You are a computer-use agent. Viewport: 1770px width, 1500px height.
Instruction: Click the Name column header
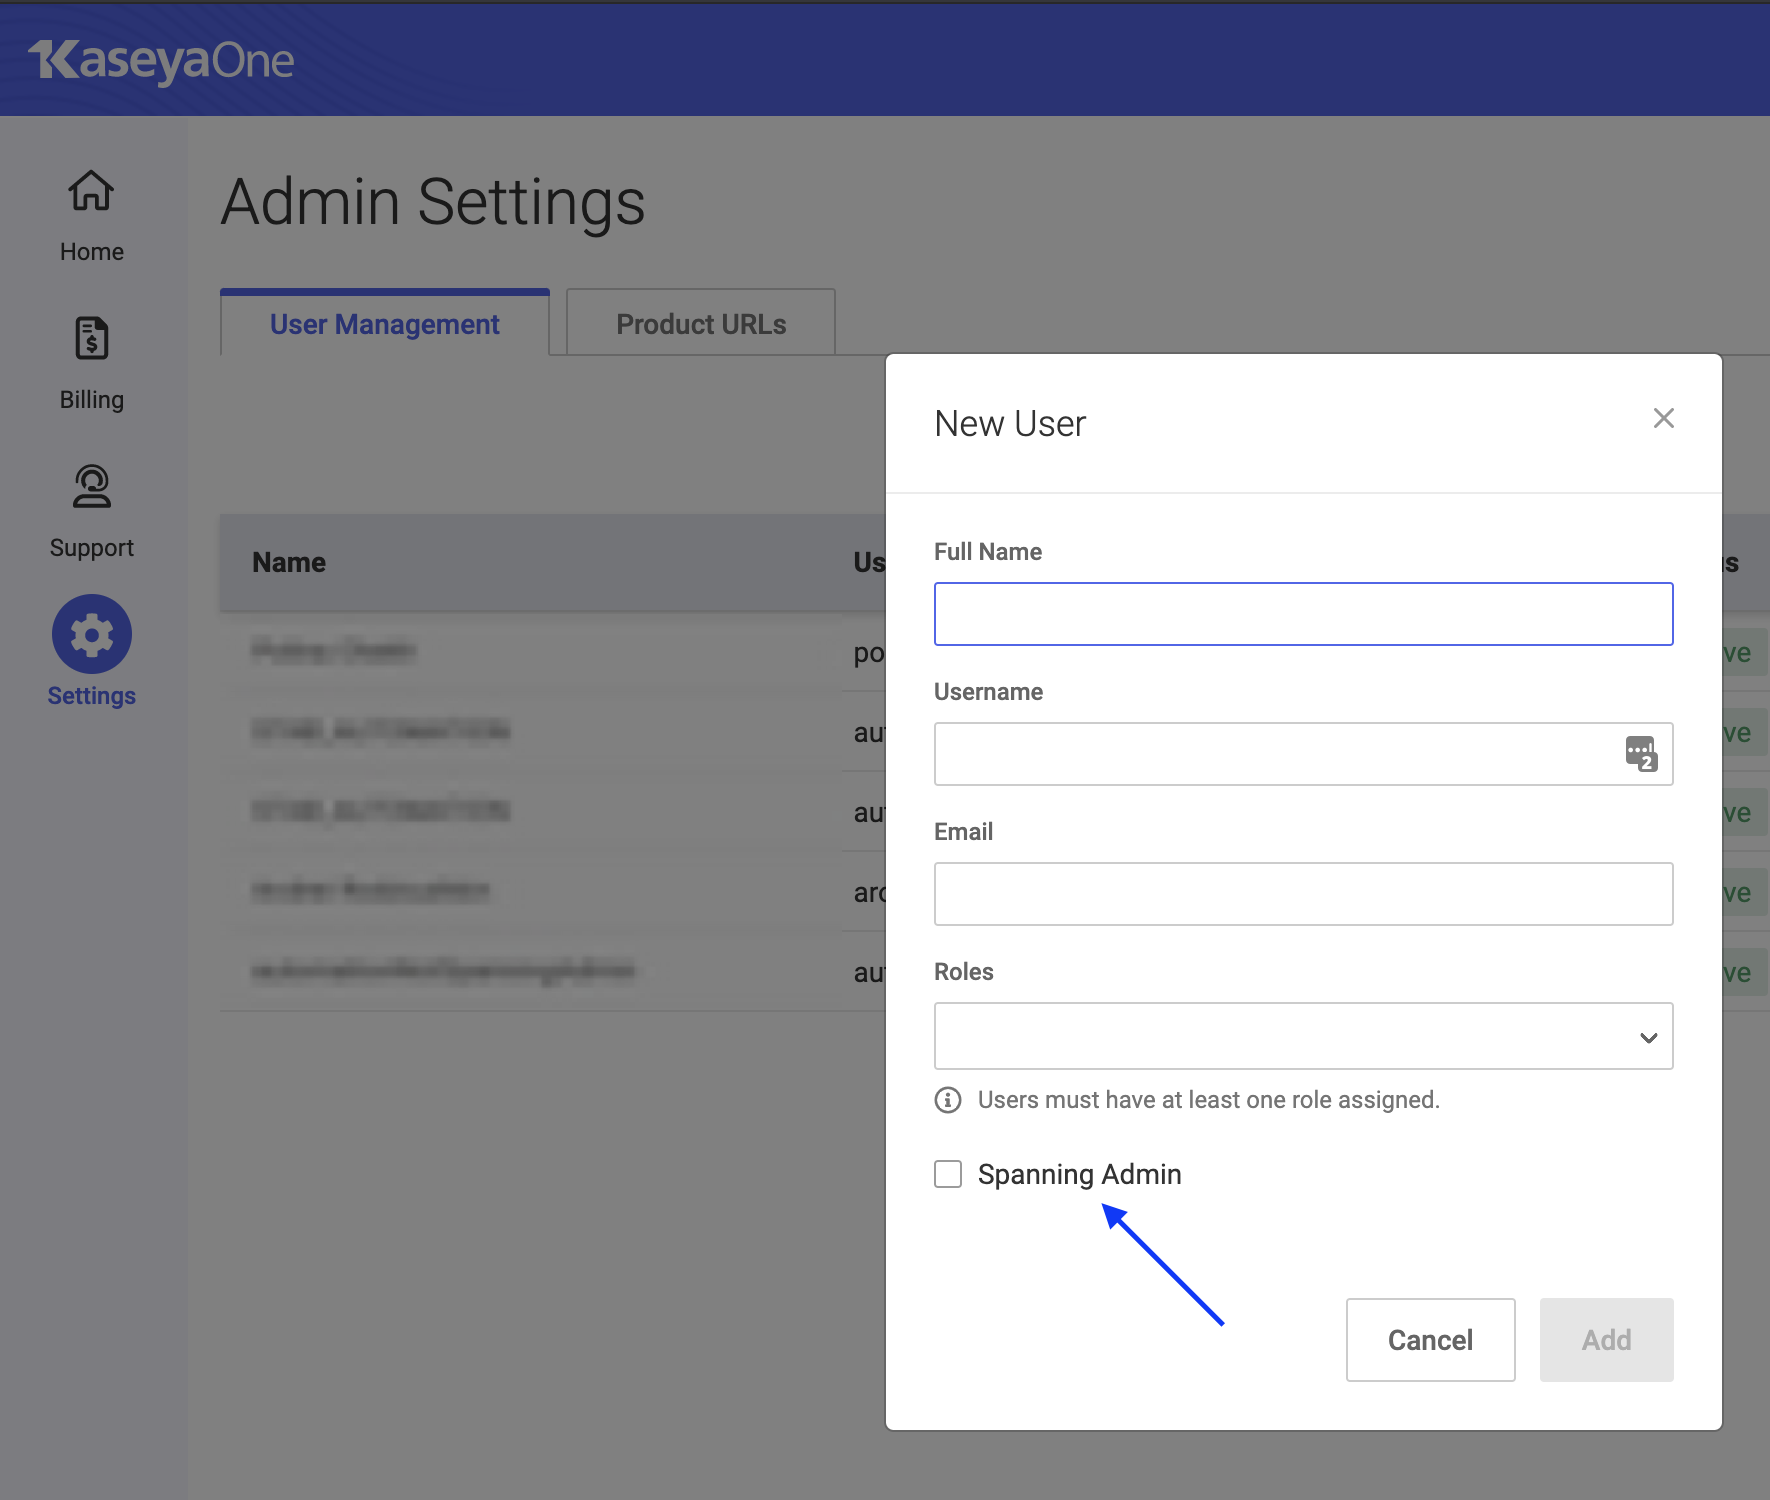pos(288,562)
